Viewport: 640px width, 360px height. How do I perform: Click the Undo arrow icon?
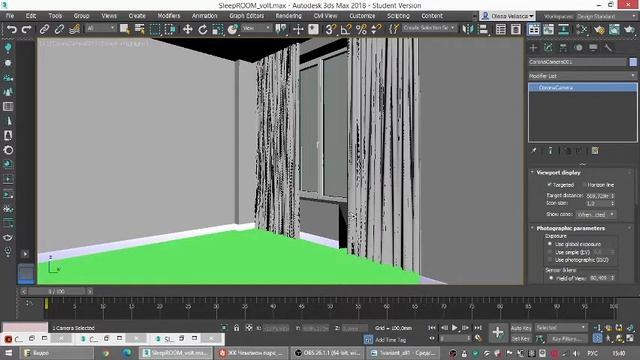click(x=12, y=29)
